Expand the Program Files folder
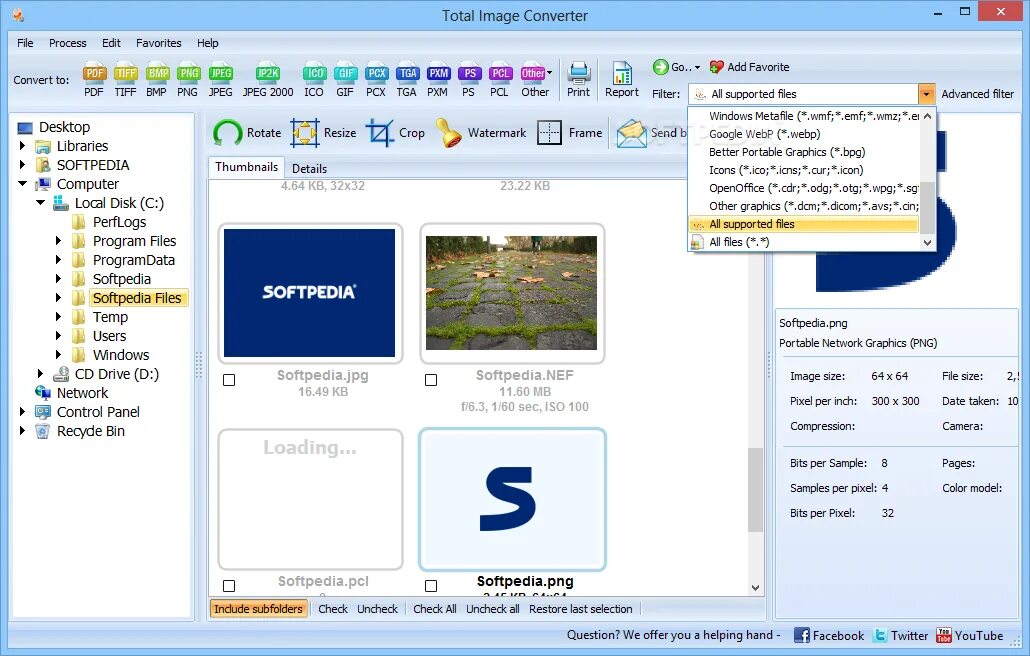Screen dimensions: 1030x656 tap(58, 241)
